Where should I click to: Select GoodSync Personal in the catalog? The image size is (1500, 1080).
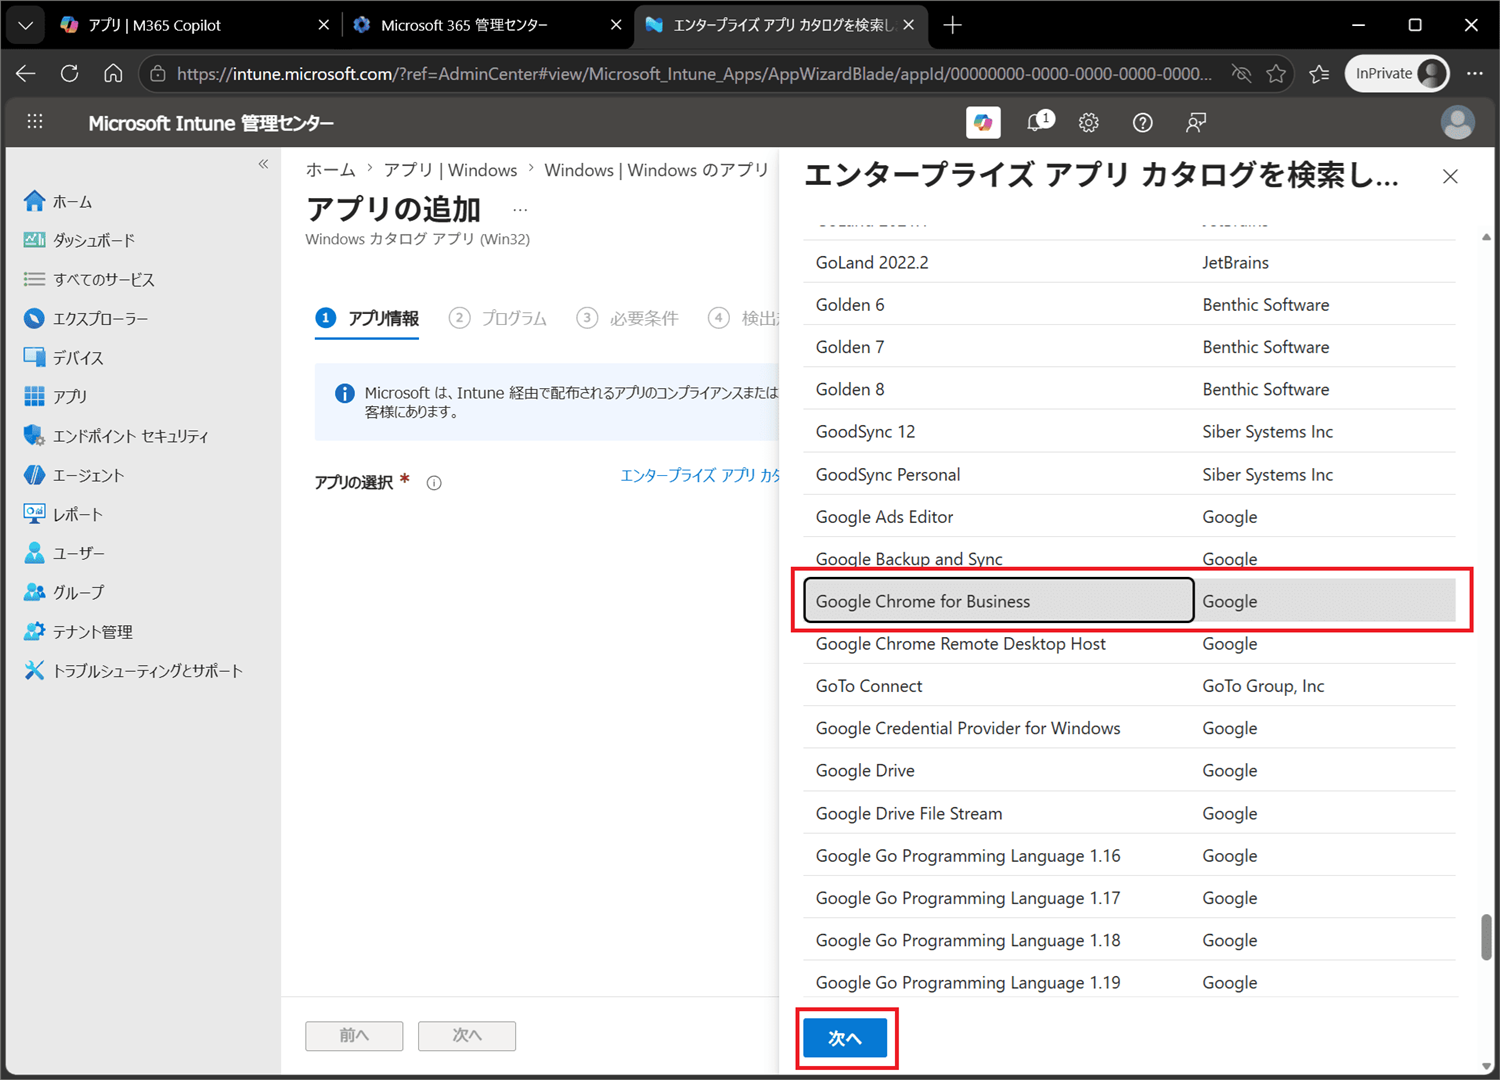coord(1130,474)
